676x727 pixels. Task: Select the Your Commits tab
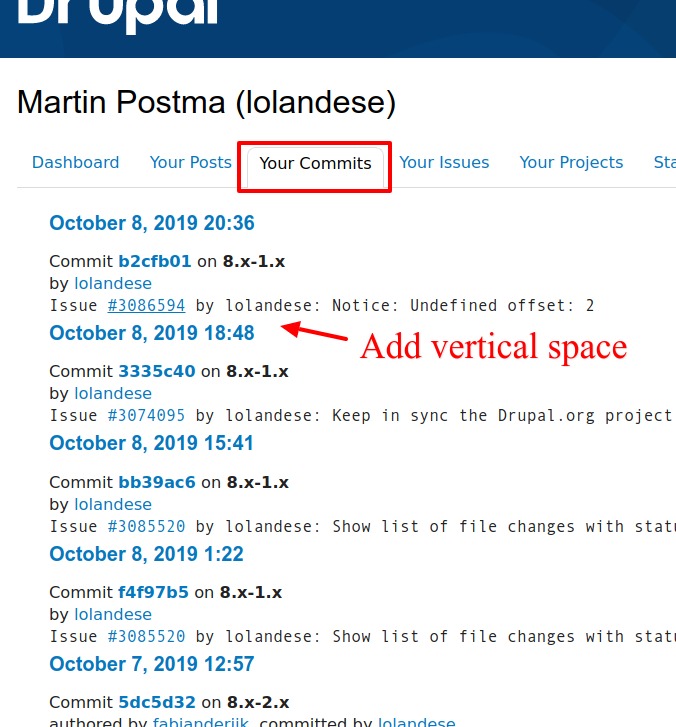point(315,164)
